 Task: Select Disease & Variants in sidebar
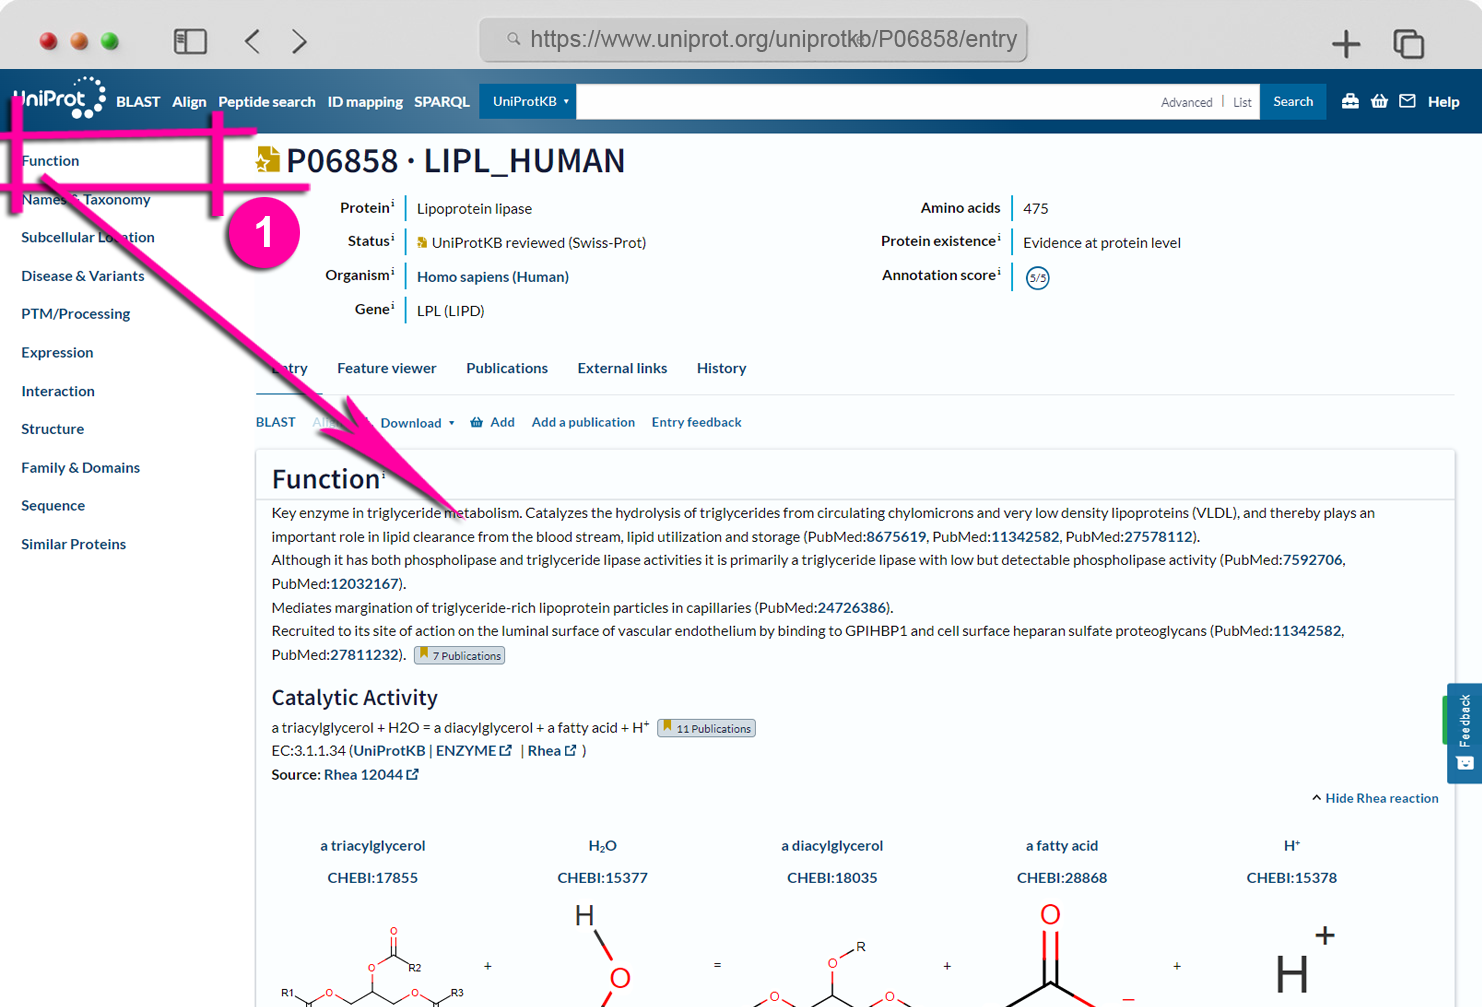(83, 276)
